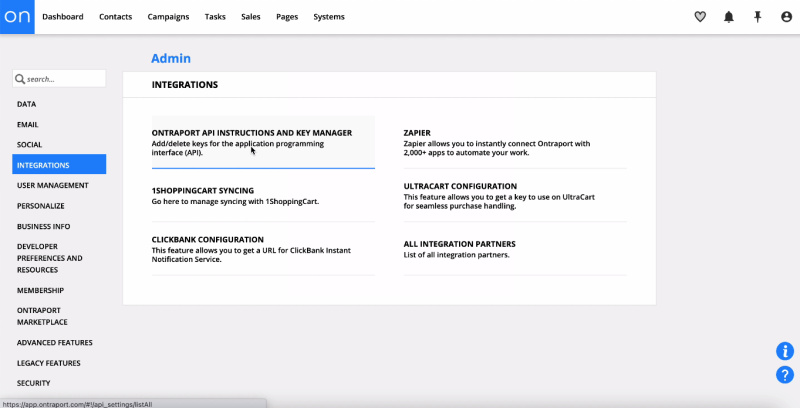
Task: Focus the admin search field
Action: [x=59, y=79]
